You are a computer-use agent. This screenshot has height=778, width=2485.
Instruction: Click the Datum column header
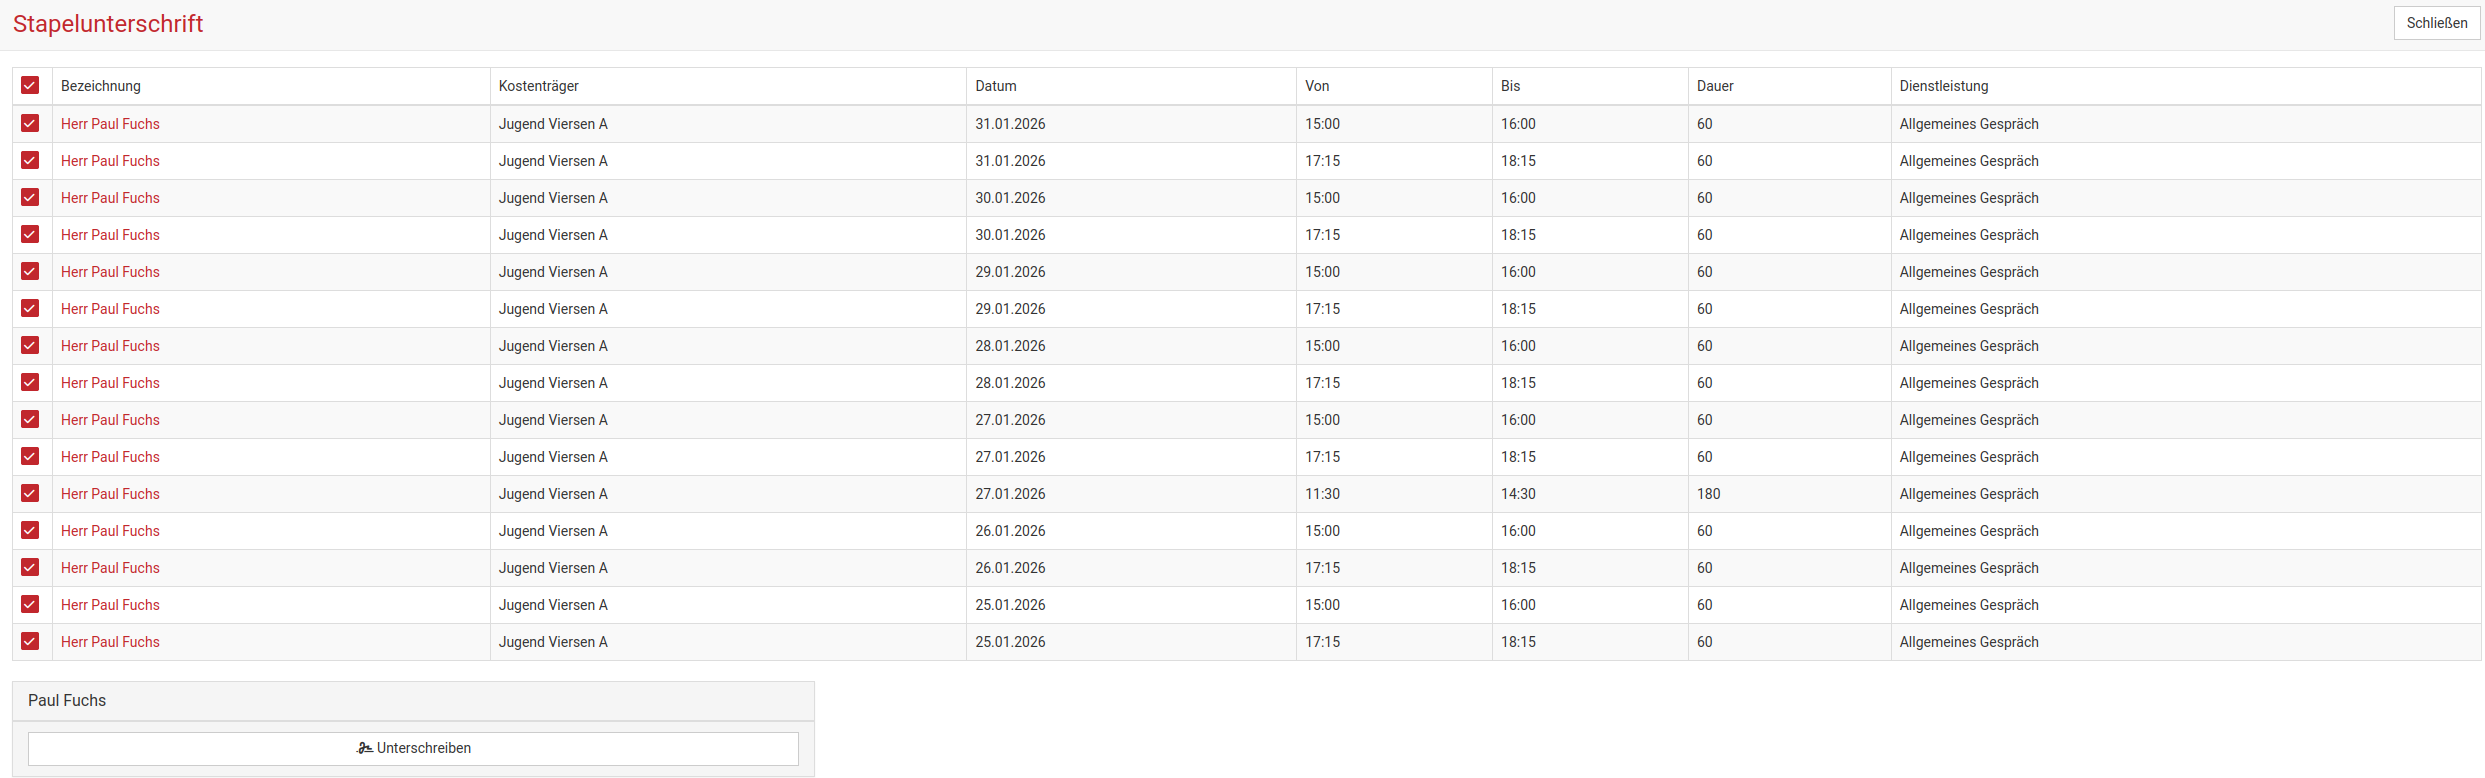[996, 86]
